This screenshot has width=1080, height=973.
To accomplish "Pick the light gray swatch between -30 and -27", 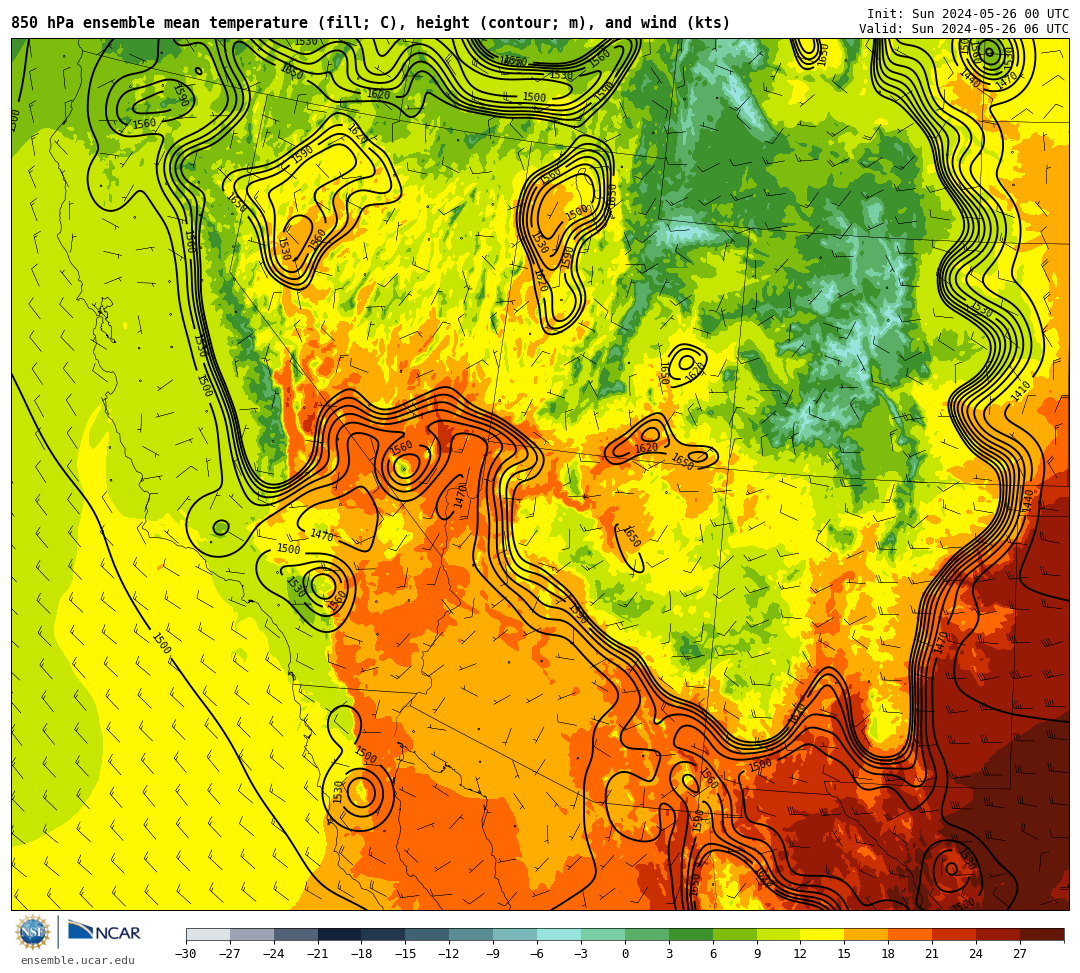I will [208, 934].
